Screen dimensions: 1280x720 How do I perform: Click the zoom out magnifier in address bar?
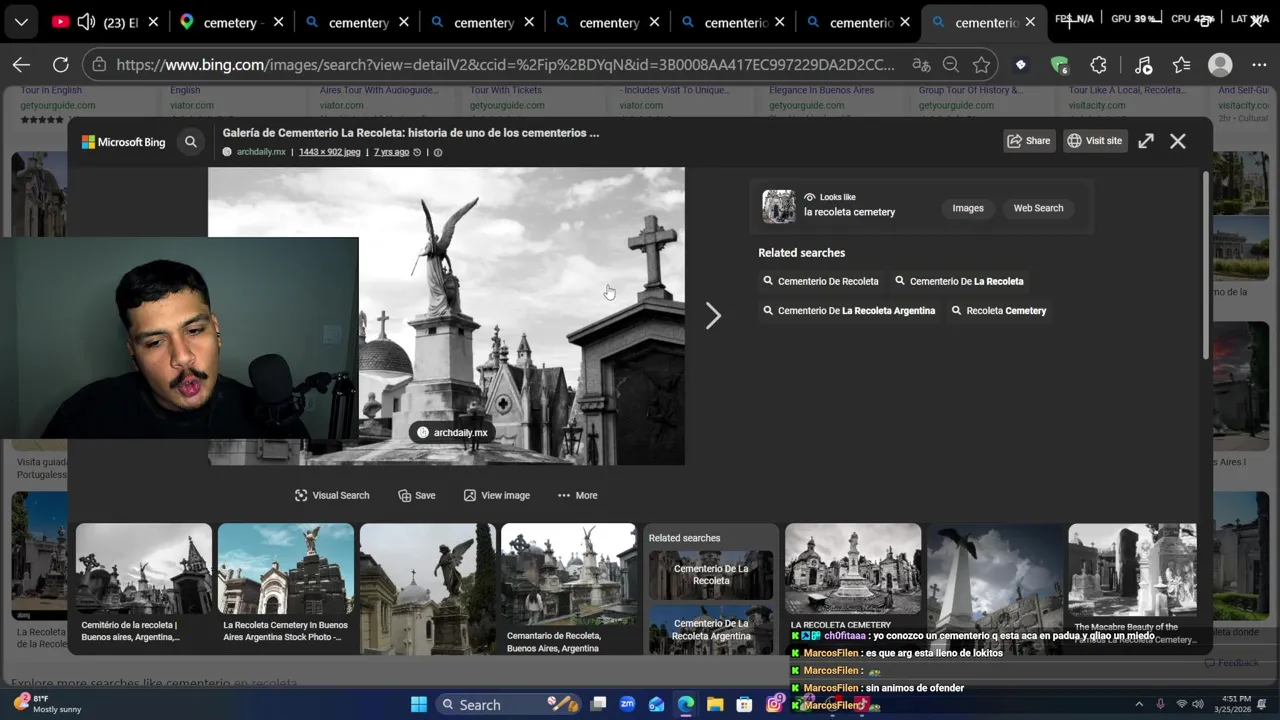coord(951,65)
